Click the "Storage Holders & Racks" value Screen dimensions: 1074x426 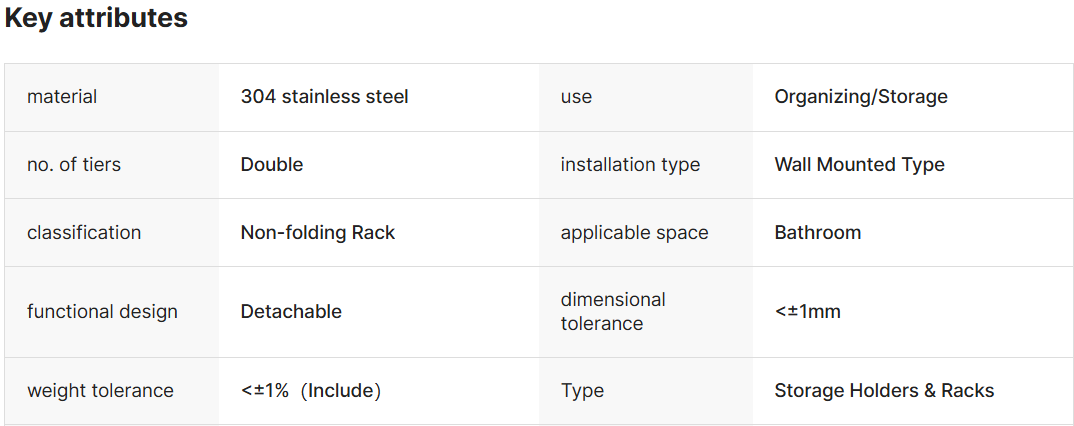(x=884, y=391)
